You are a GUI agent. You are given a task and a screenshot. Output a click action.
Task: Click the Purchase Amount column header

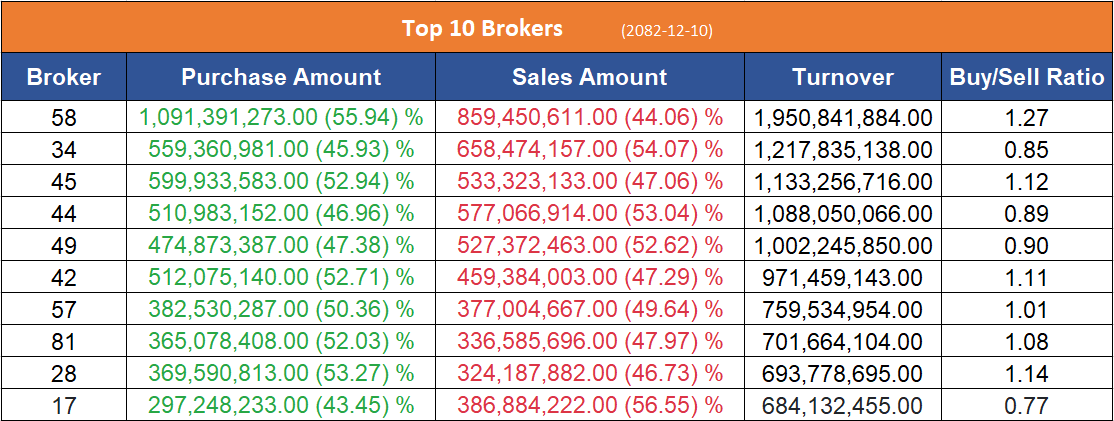tap(281, 77)
